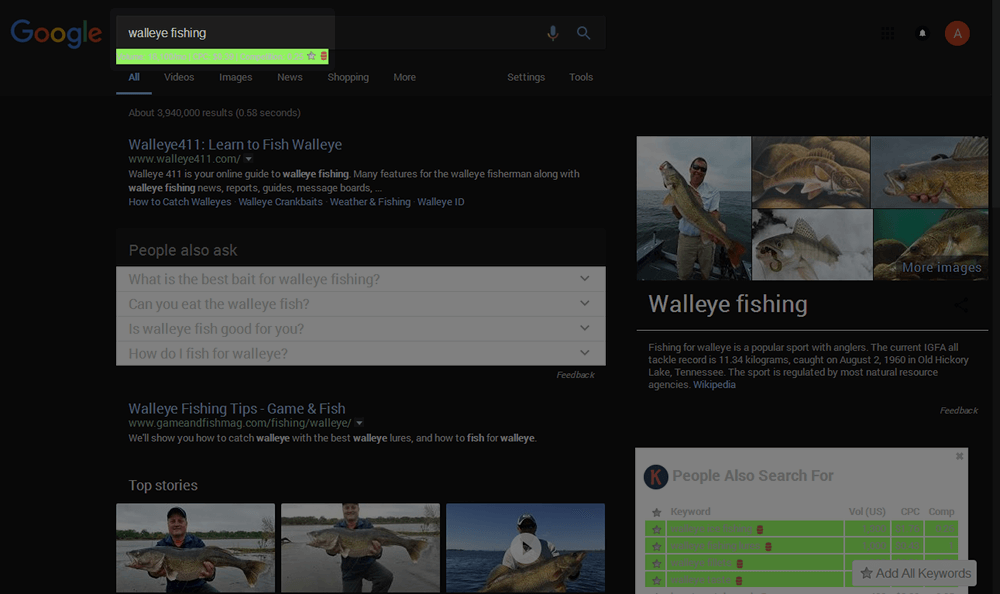The image size is (1000, 594).
Task: Open the More search categories menu
Action: pyautogui.click(x=404, y=77)
